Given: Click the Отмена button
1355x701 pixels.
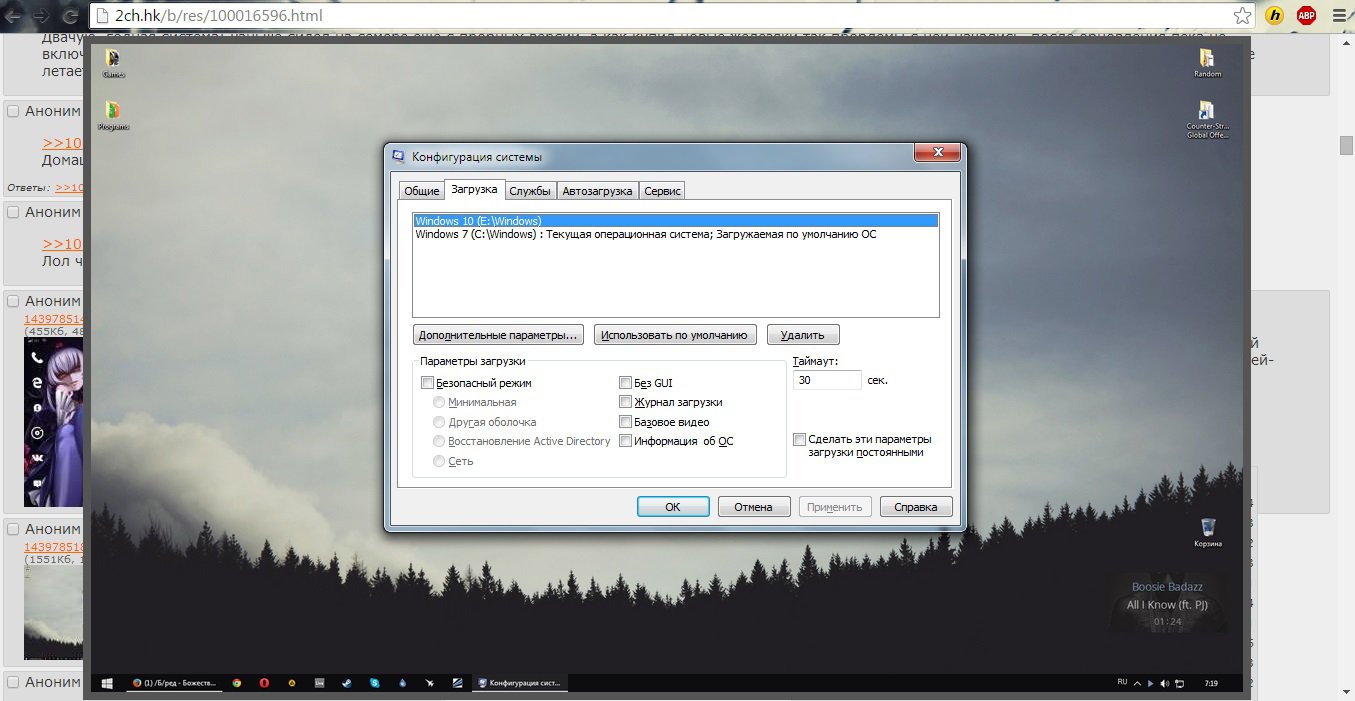Looking at the screenshot, I should [x=754, y=507].
